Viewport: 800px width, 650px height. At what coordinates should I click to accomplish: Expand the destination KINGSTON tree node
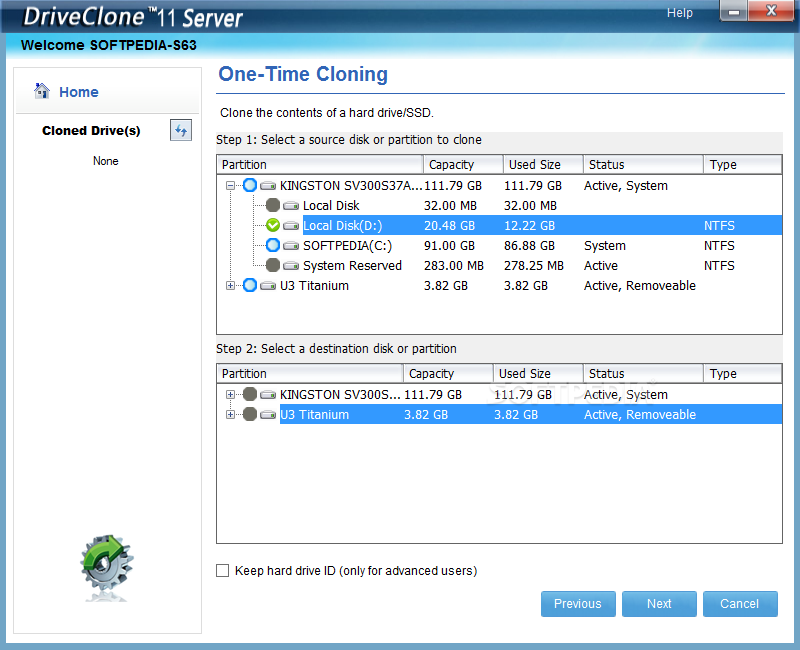[x=231, y=394]
